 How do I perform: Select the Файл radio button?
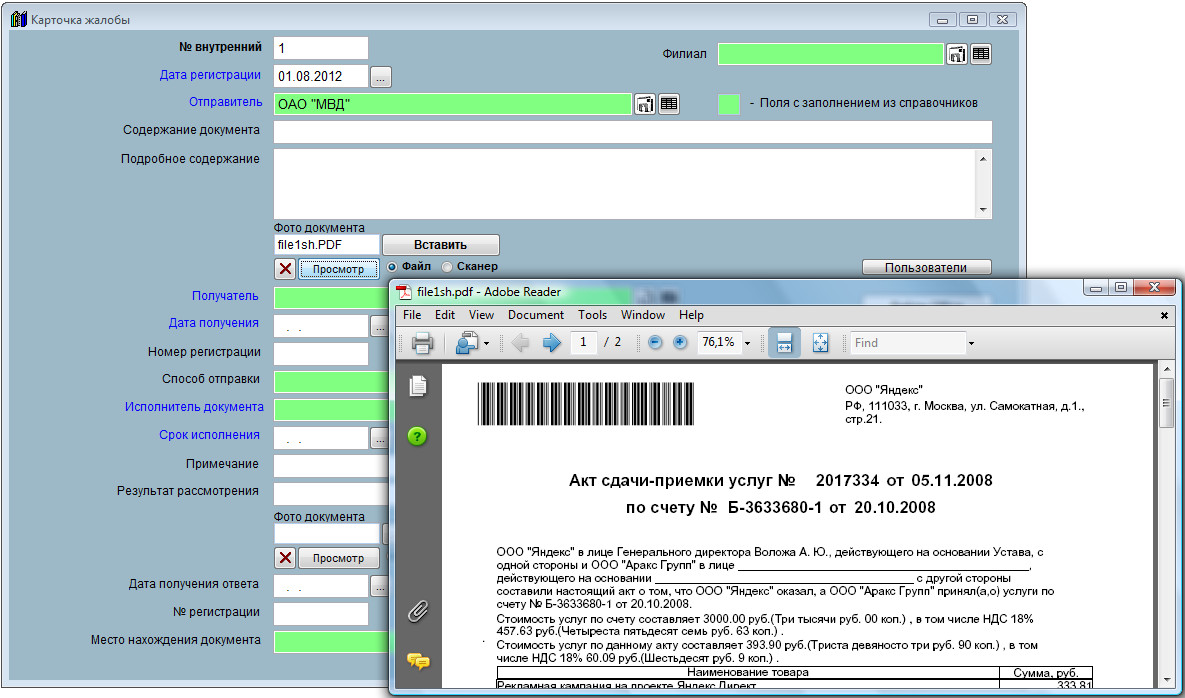(392, 267)
